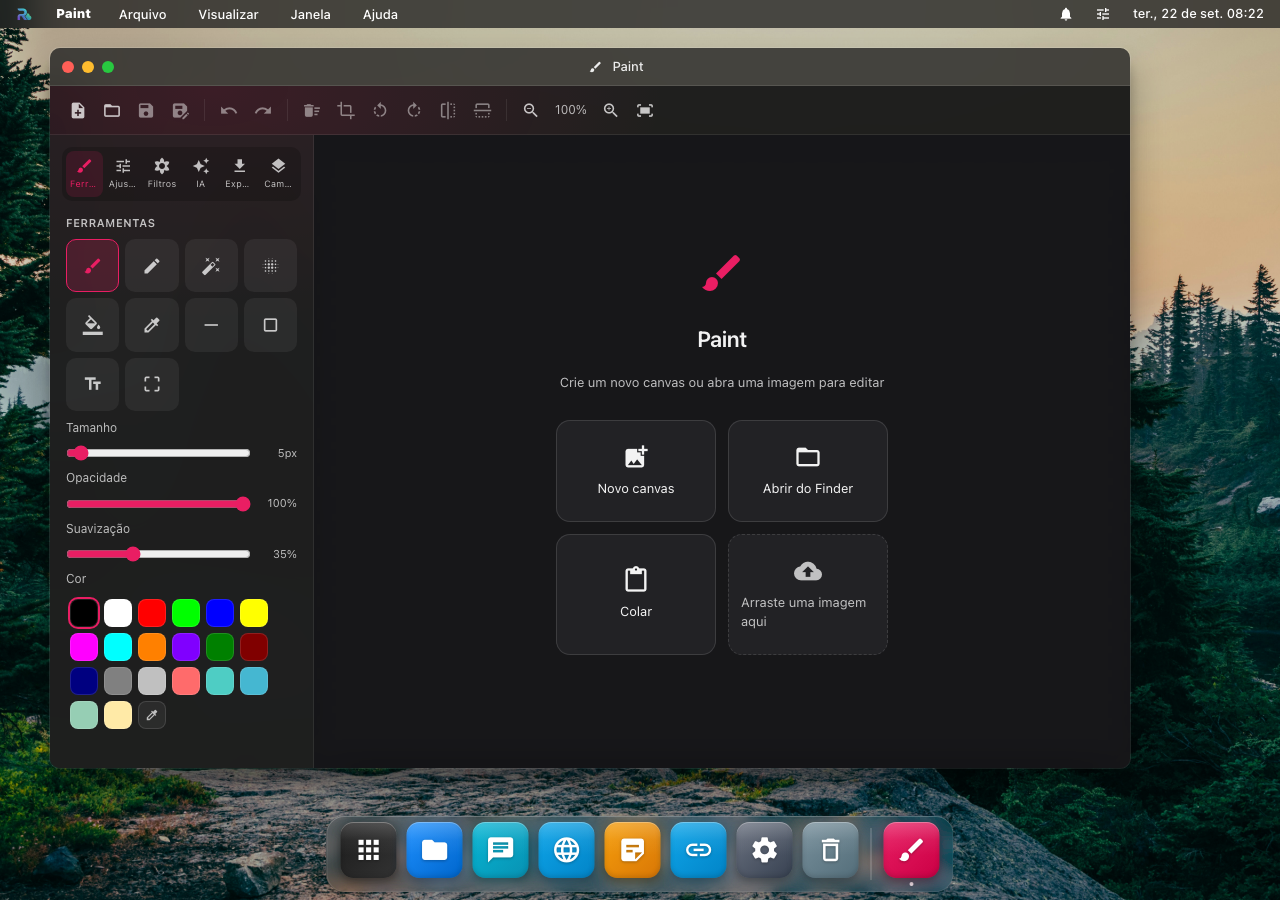Open the IA tab

pyautogui.click(x=201, y=173)
